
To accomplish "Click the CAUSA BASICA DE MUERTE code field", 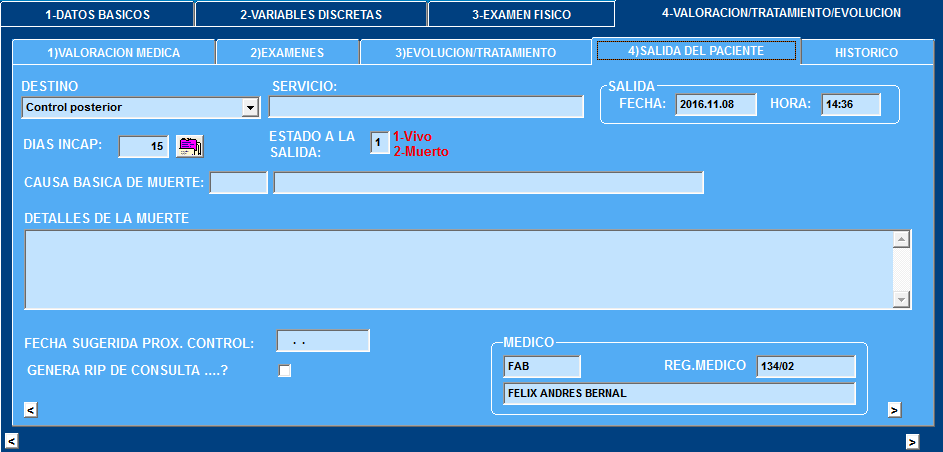I will [238, 183].
